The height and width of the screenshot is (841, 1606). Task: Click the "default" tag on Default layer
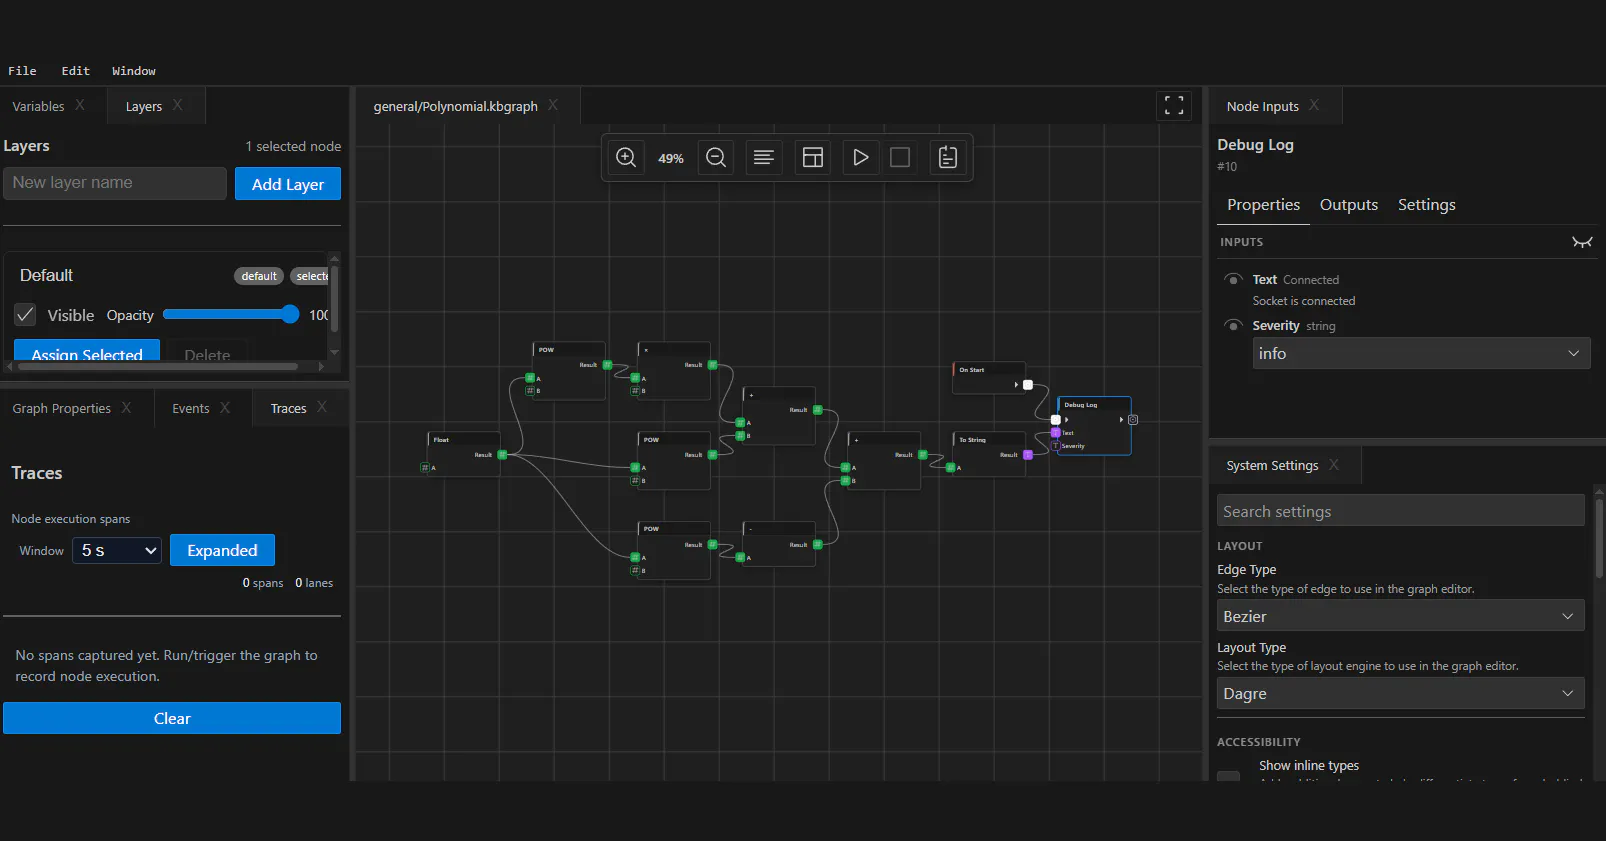(259, 276)
